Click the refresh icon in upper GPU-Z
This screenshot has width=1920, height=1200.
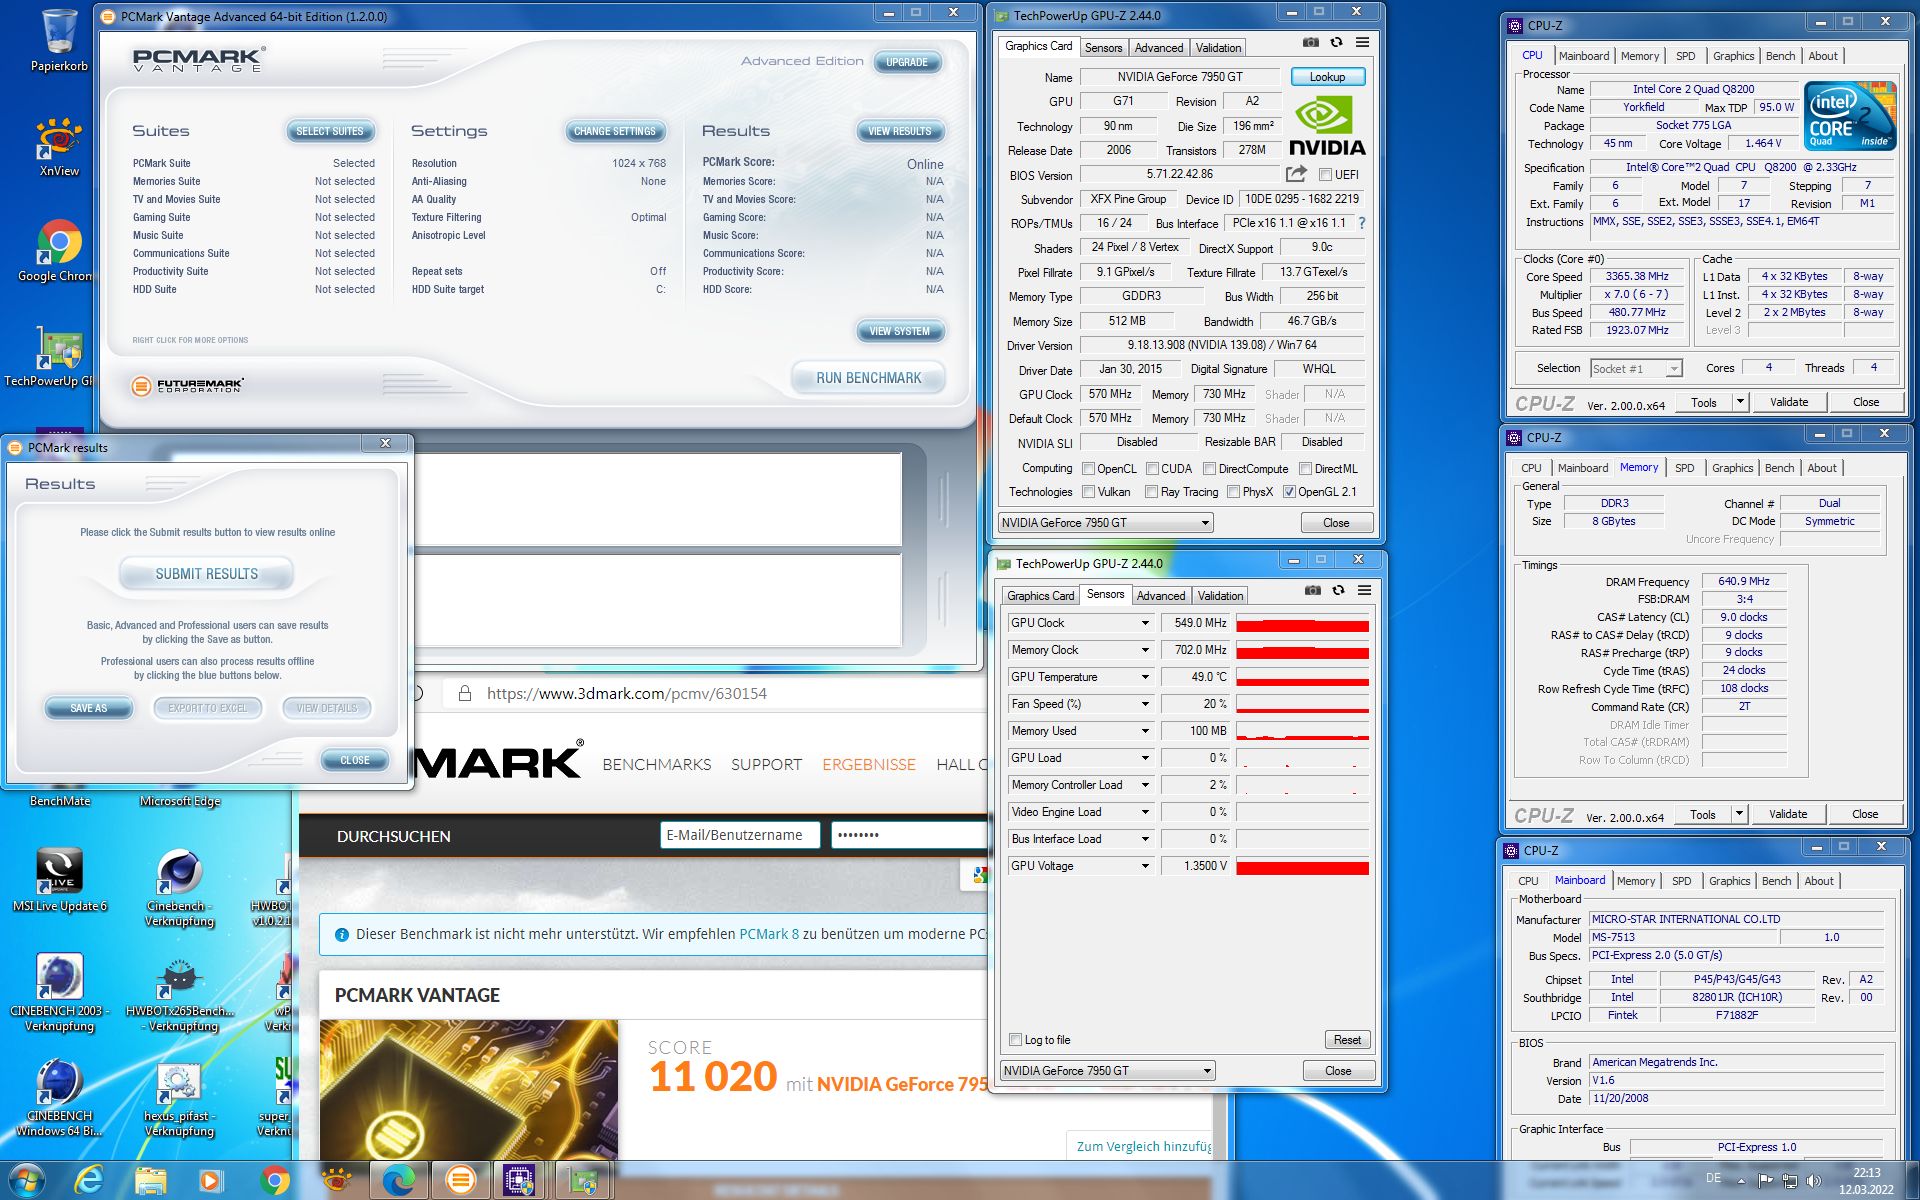[1336, 43]
